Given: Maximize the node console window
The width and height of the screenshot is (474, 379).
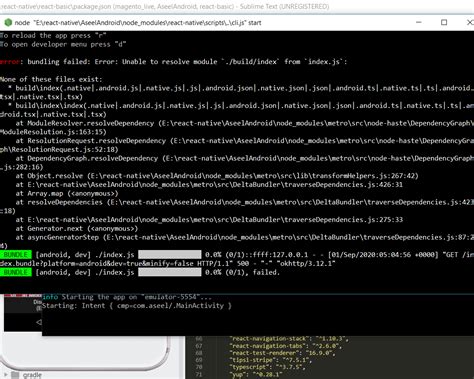Looking at the screenshot, I should [x=444, y=22].
